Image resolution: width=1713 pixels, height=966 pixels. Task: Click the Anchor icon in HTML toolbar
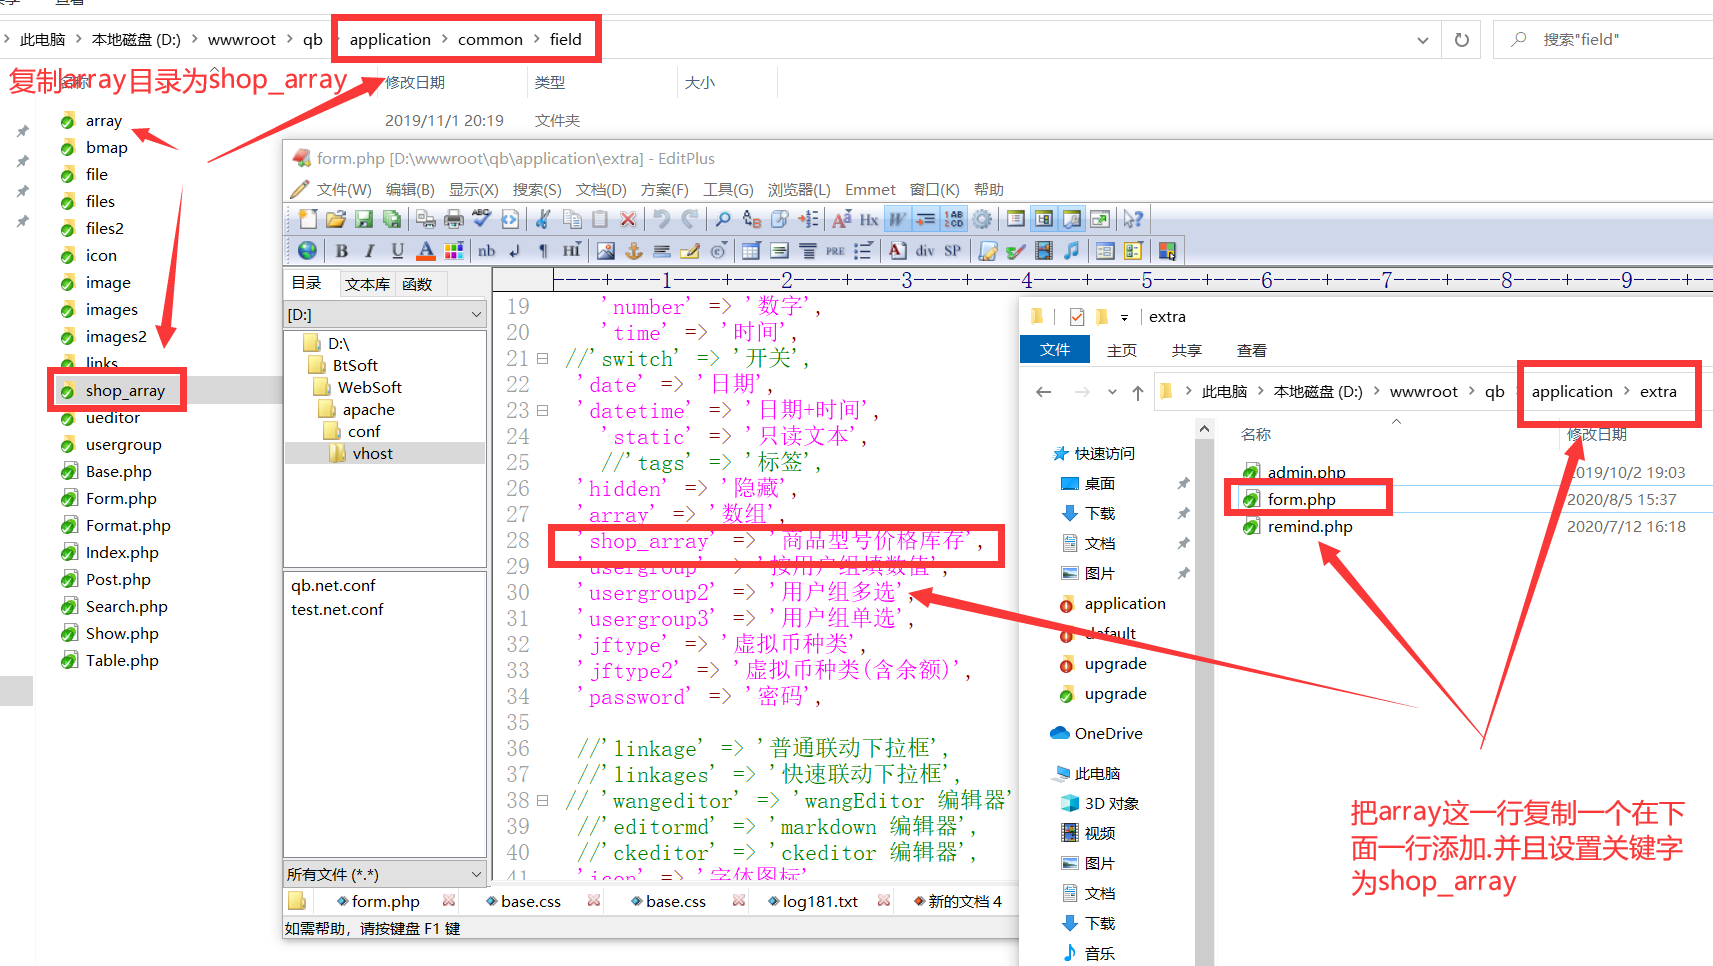[633, 251]
